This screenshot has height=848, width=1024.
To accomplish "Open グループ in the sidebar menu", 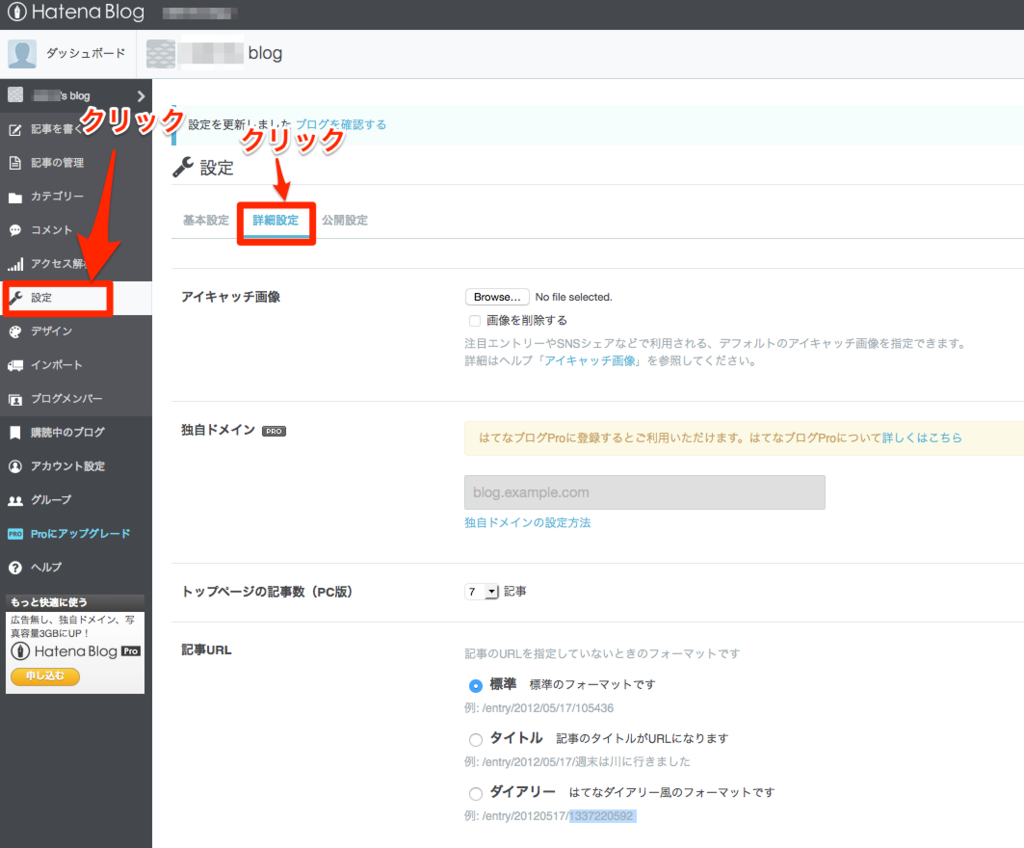I will [x=52, y=500].
